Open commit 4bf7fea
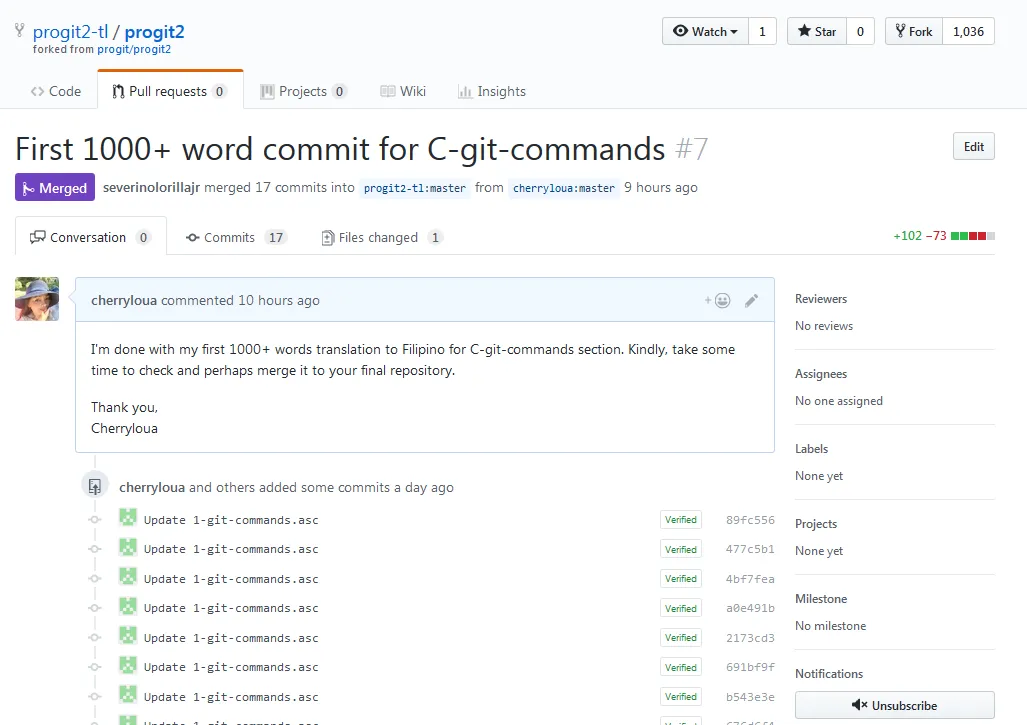The width and height of the screenshot is (1027, 725). [x=750, y=579]
